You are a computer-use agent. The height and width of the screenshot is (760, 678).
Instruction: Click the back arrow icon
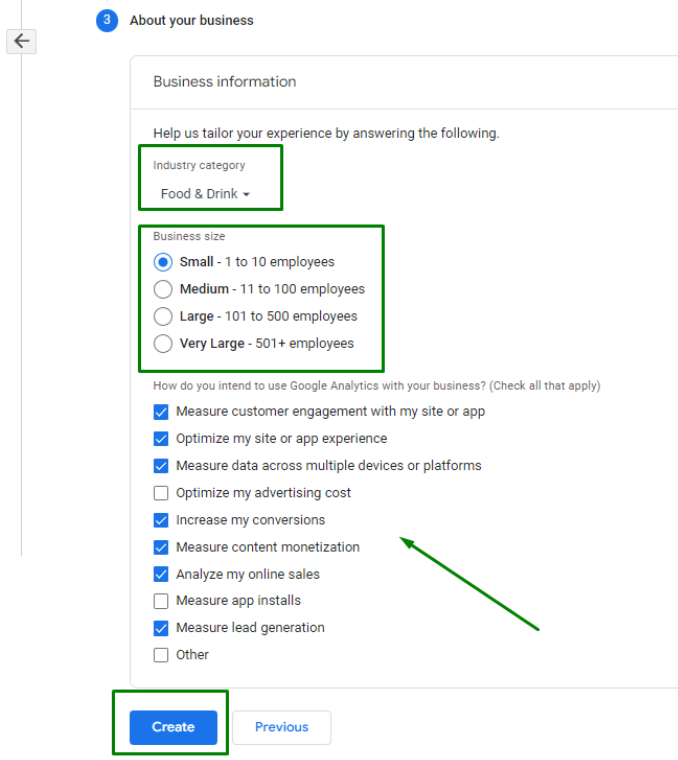[21, 41]
